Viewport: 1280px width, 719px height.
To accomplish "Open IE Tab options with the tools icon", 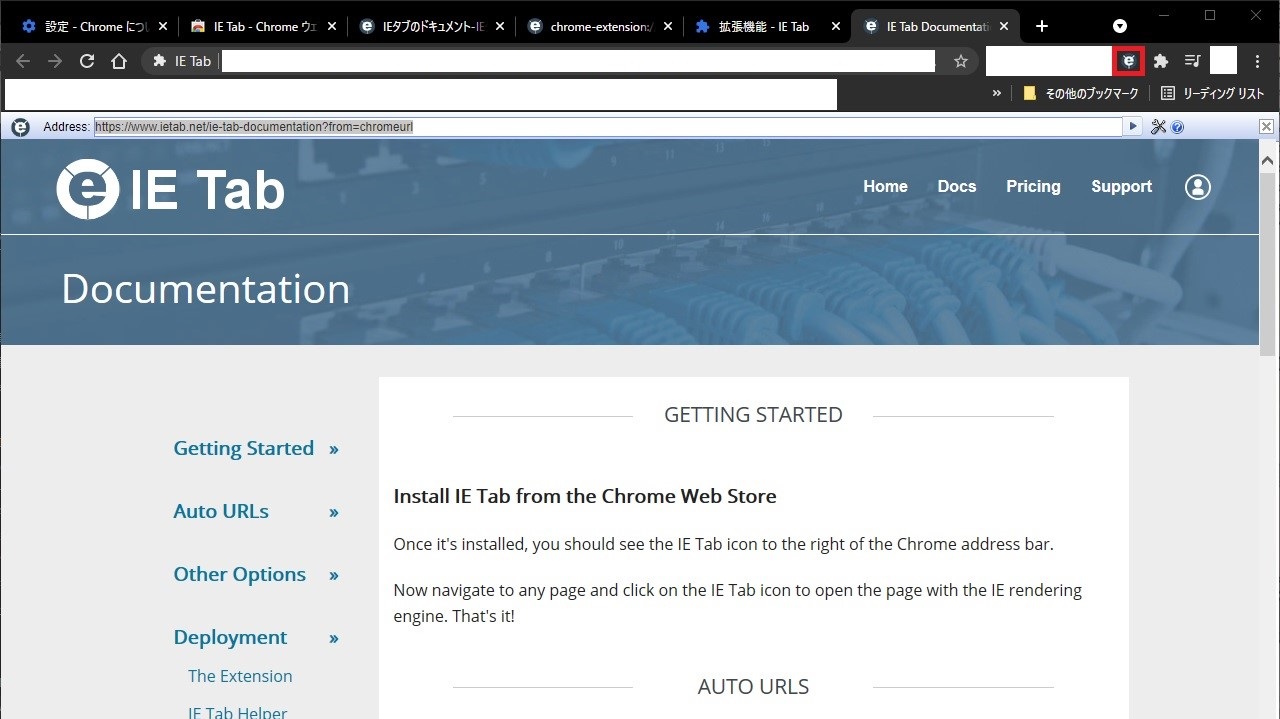I will coord(1159,127).
